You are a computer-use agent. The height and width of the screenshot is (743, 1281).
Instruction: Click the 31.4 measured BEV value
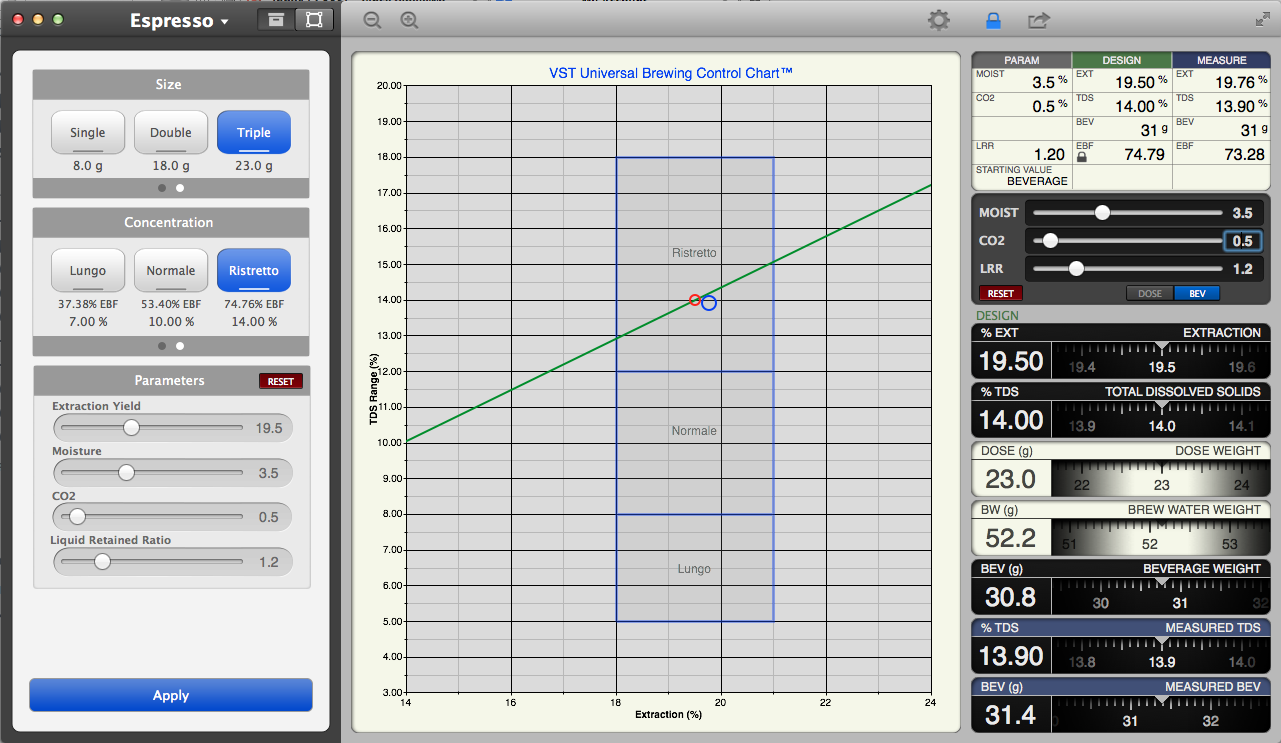pyautogui.click(x=1012, y=715)
